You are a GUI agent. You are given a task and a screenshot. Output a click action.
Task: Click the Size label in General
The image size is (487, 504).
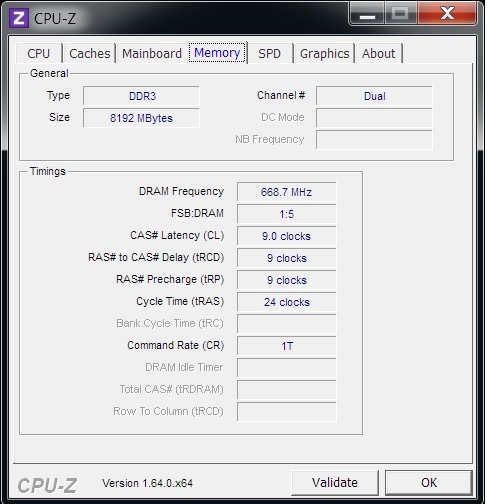[59, 117]
